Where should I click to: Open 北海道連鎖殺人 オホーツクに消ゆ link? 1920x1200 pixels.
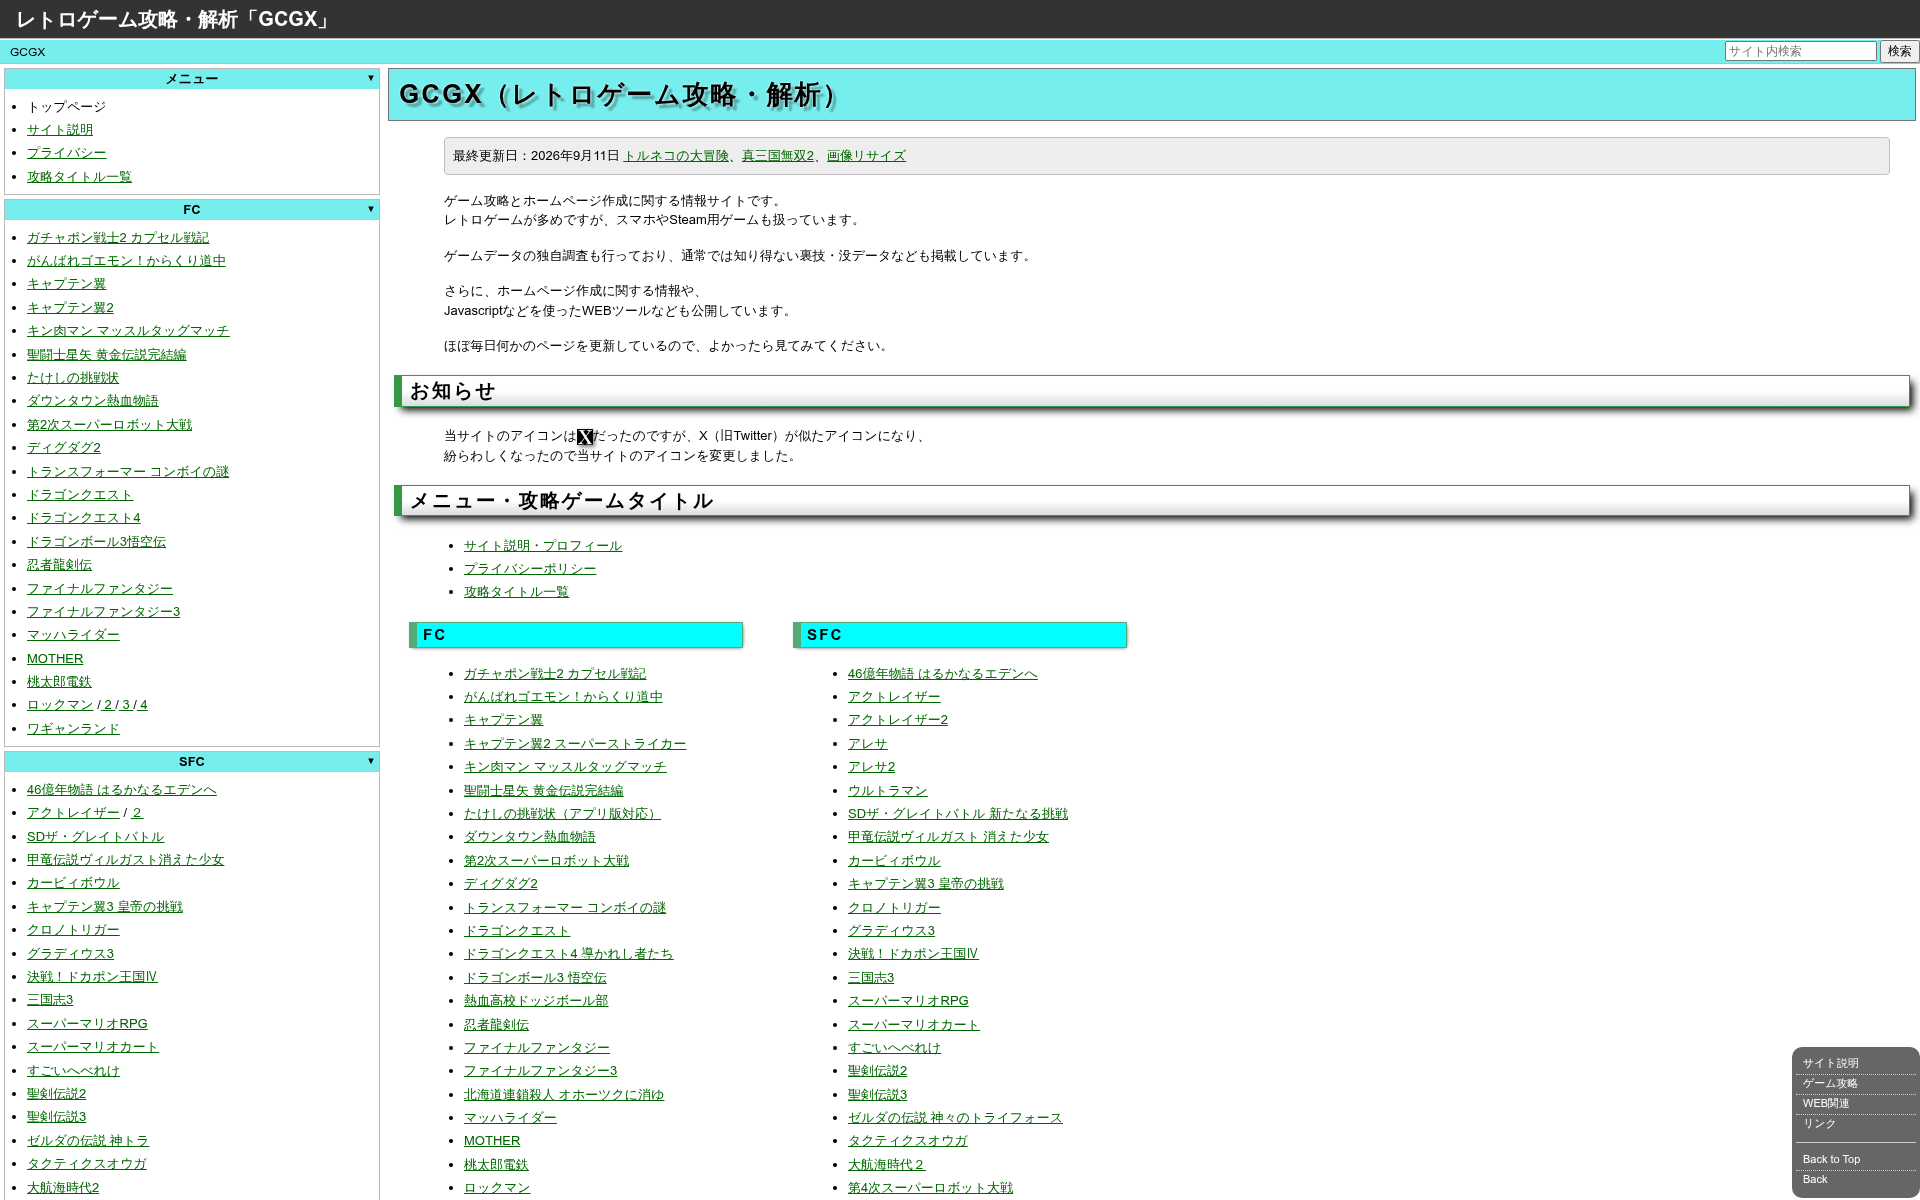pyautogui.click(x=564, y=1095)
